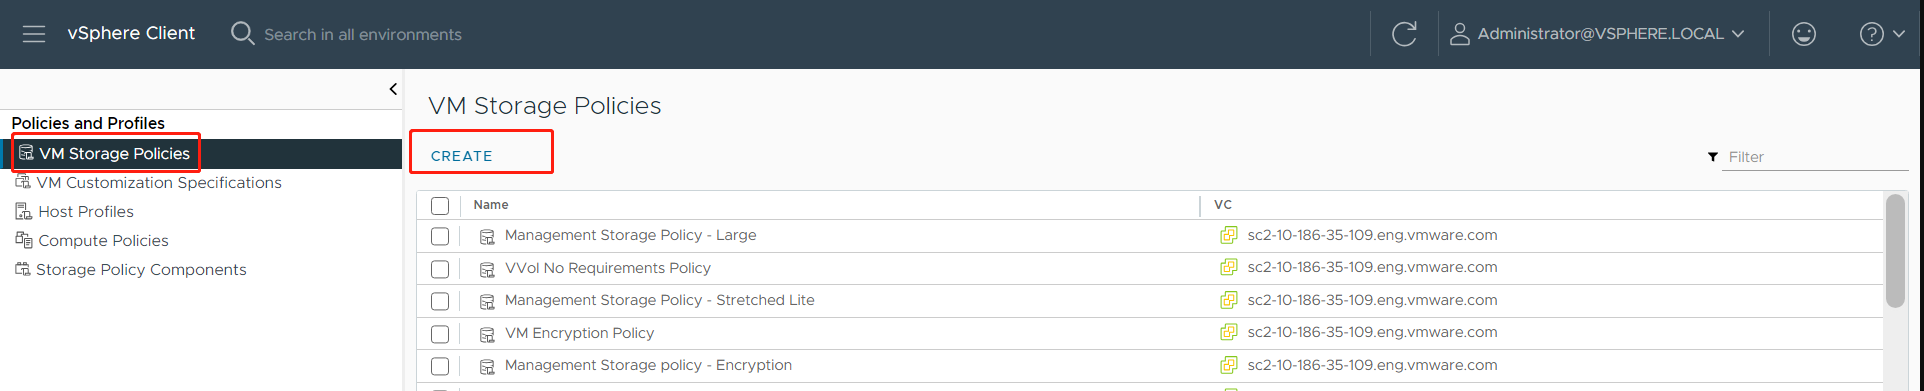The image size is (1924, 391).
Task: Collapse the left navigation panel chevron
Action: point(393,89)
